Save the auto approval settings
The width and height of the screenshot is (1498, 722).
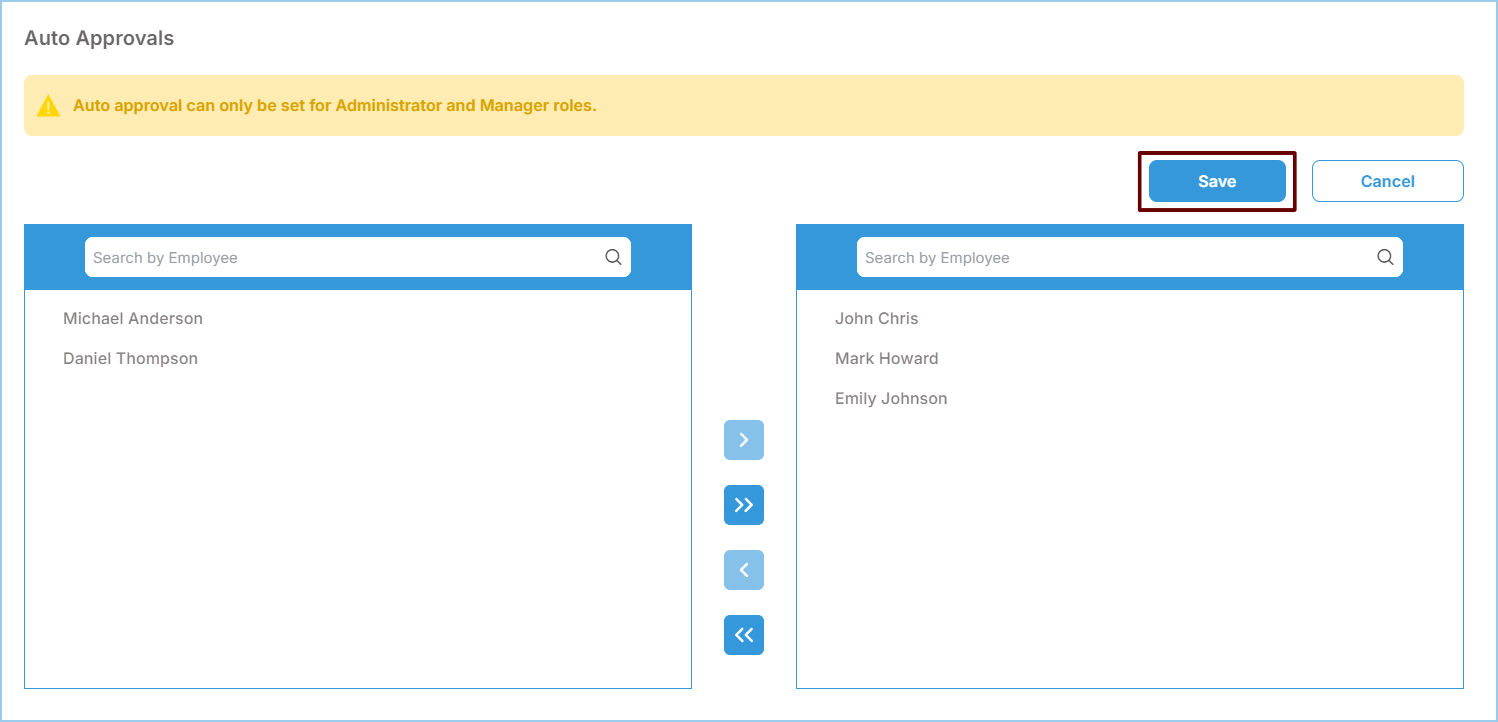click(x=1216, y=181)
